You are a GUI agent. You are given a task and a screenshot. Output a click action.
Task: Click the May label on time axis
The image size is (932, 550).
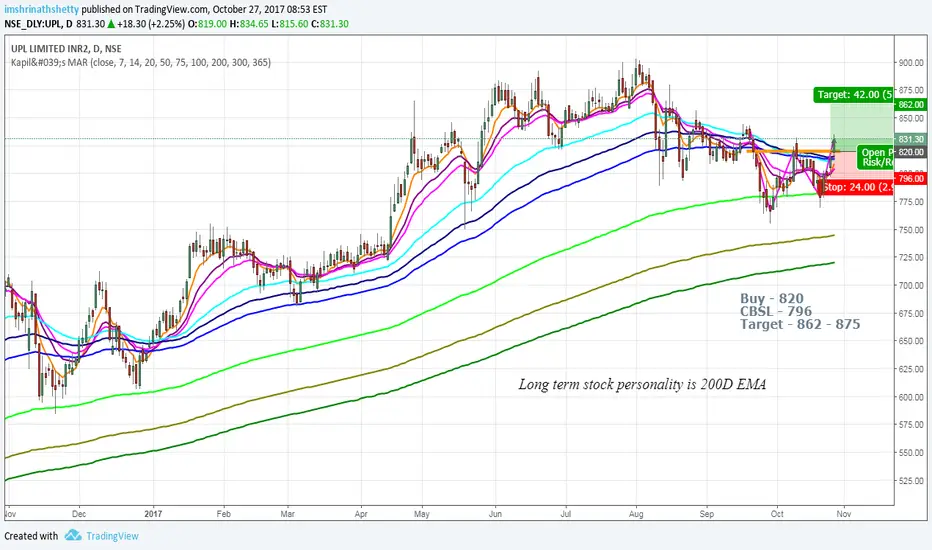click(x=421, y=514)
